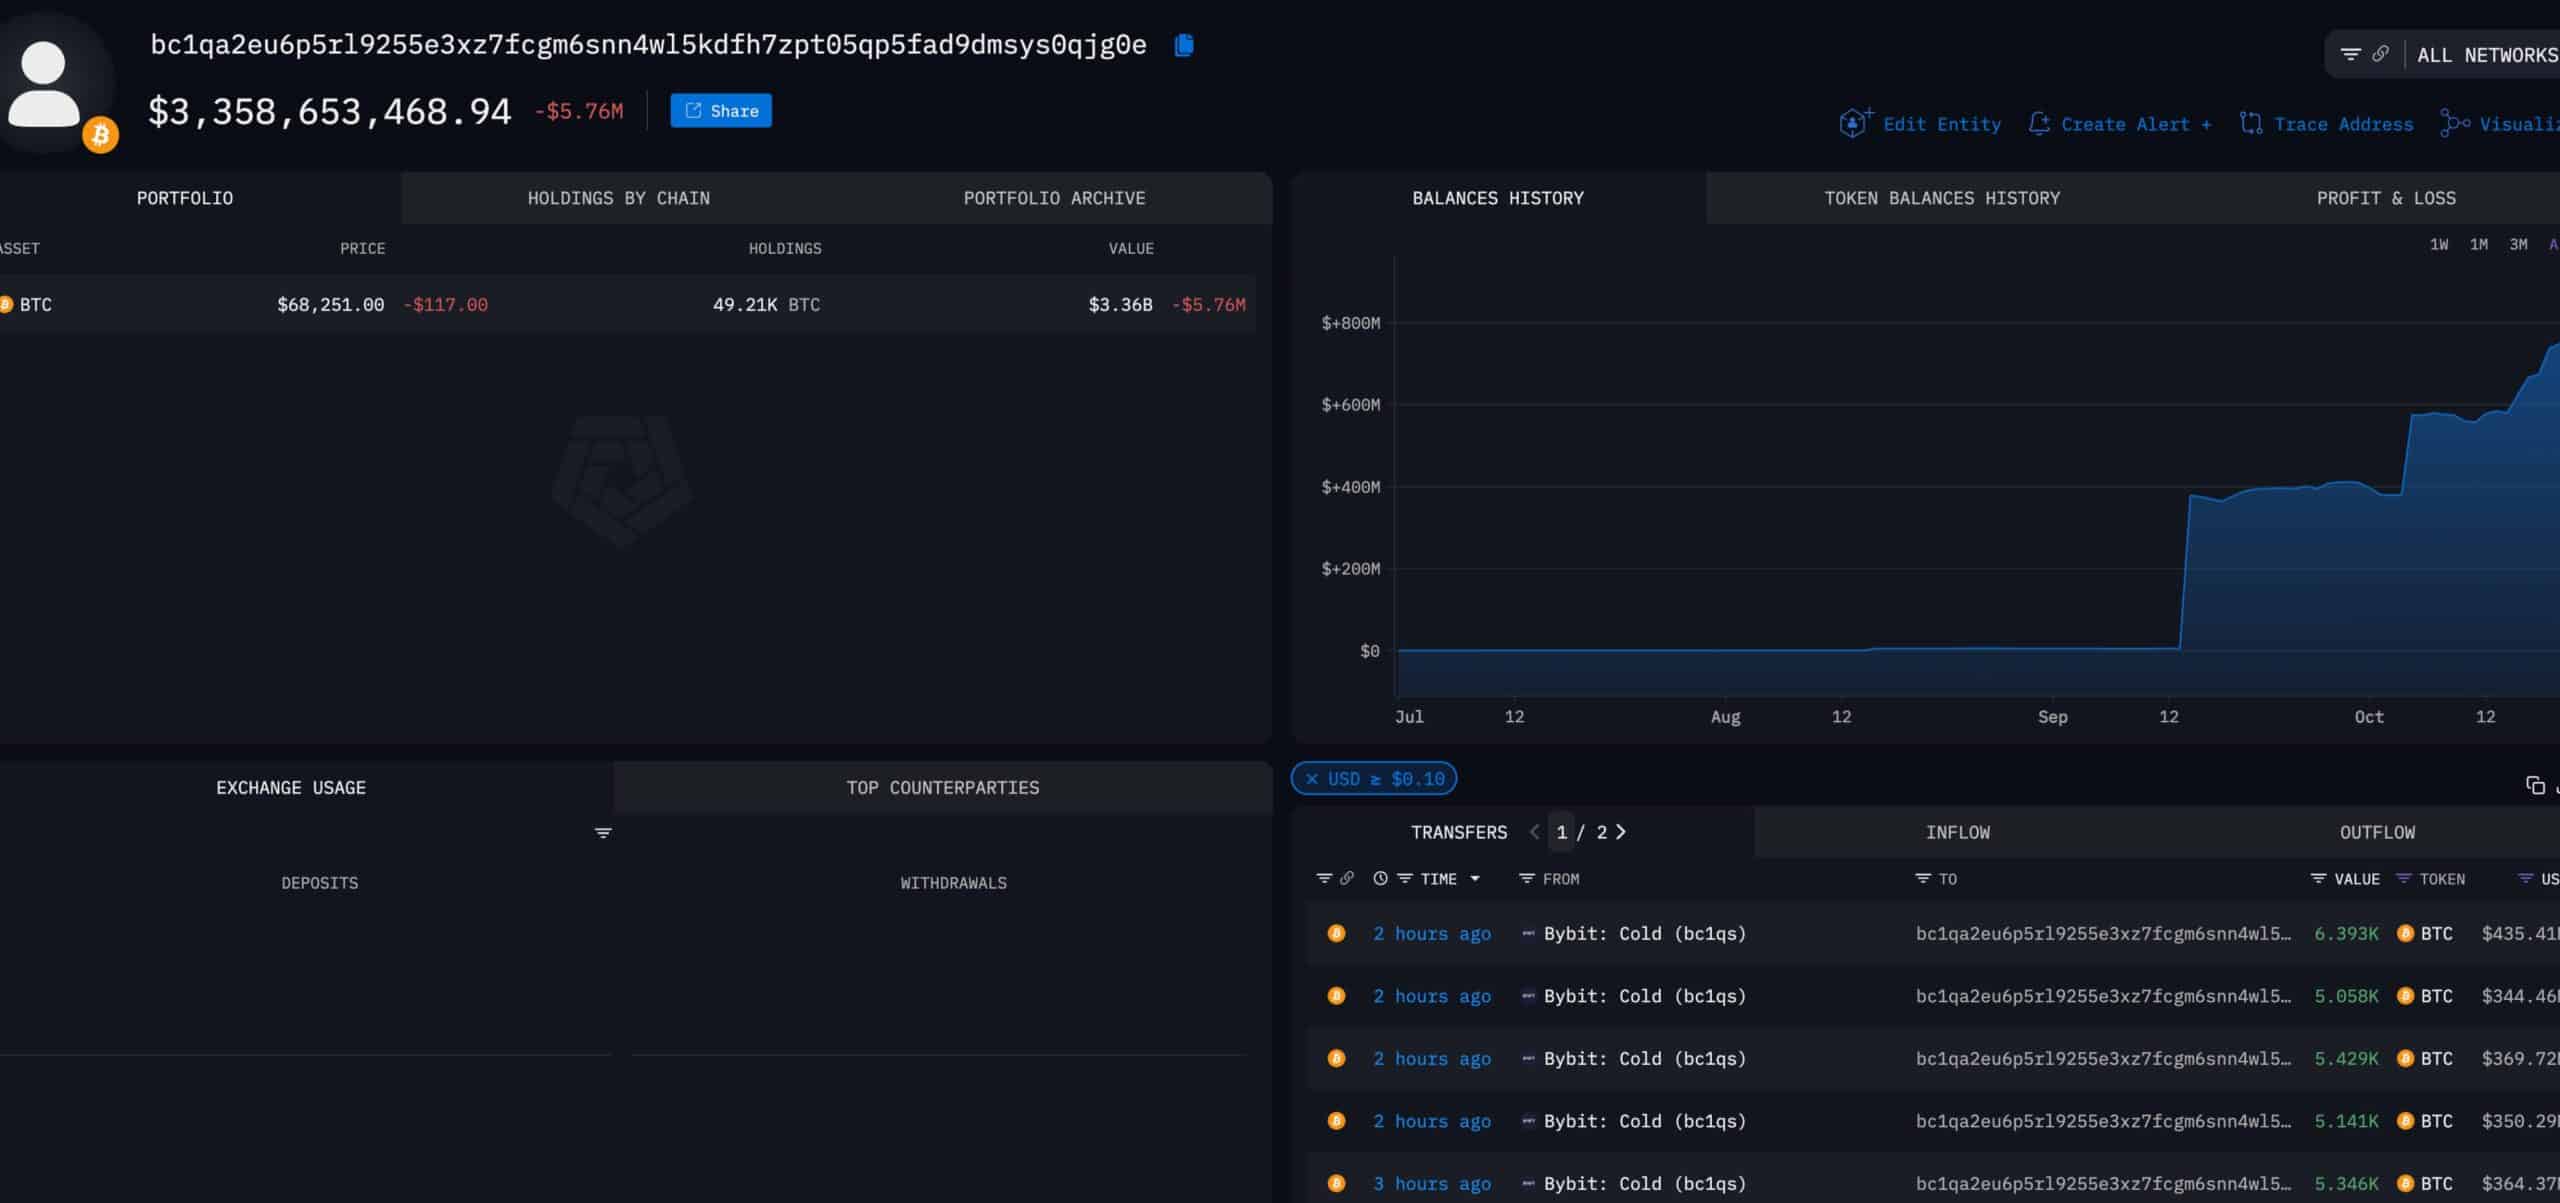The width and height of the screenshot is (2560, 1203).
Task: Select the TRANSFERS tab
Action: tap(1459, 832)
